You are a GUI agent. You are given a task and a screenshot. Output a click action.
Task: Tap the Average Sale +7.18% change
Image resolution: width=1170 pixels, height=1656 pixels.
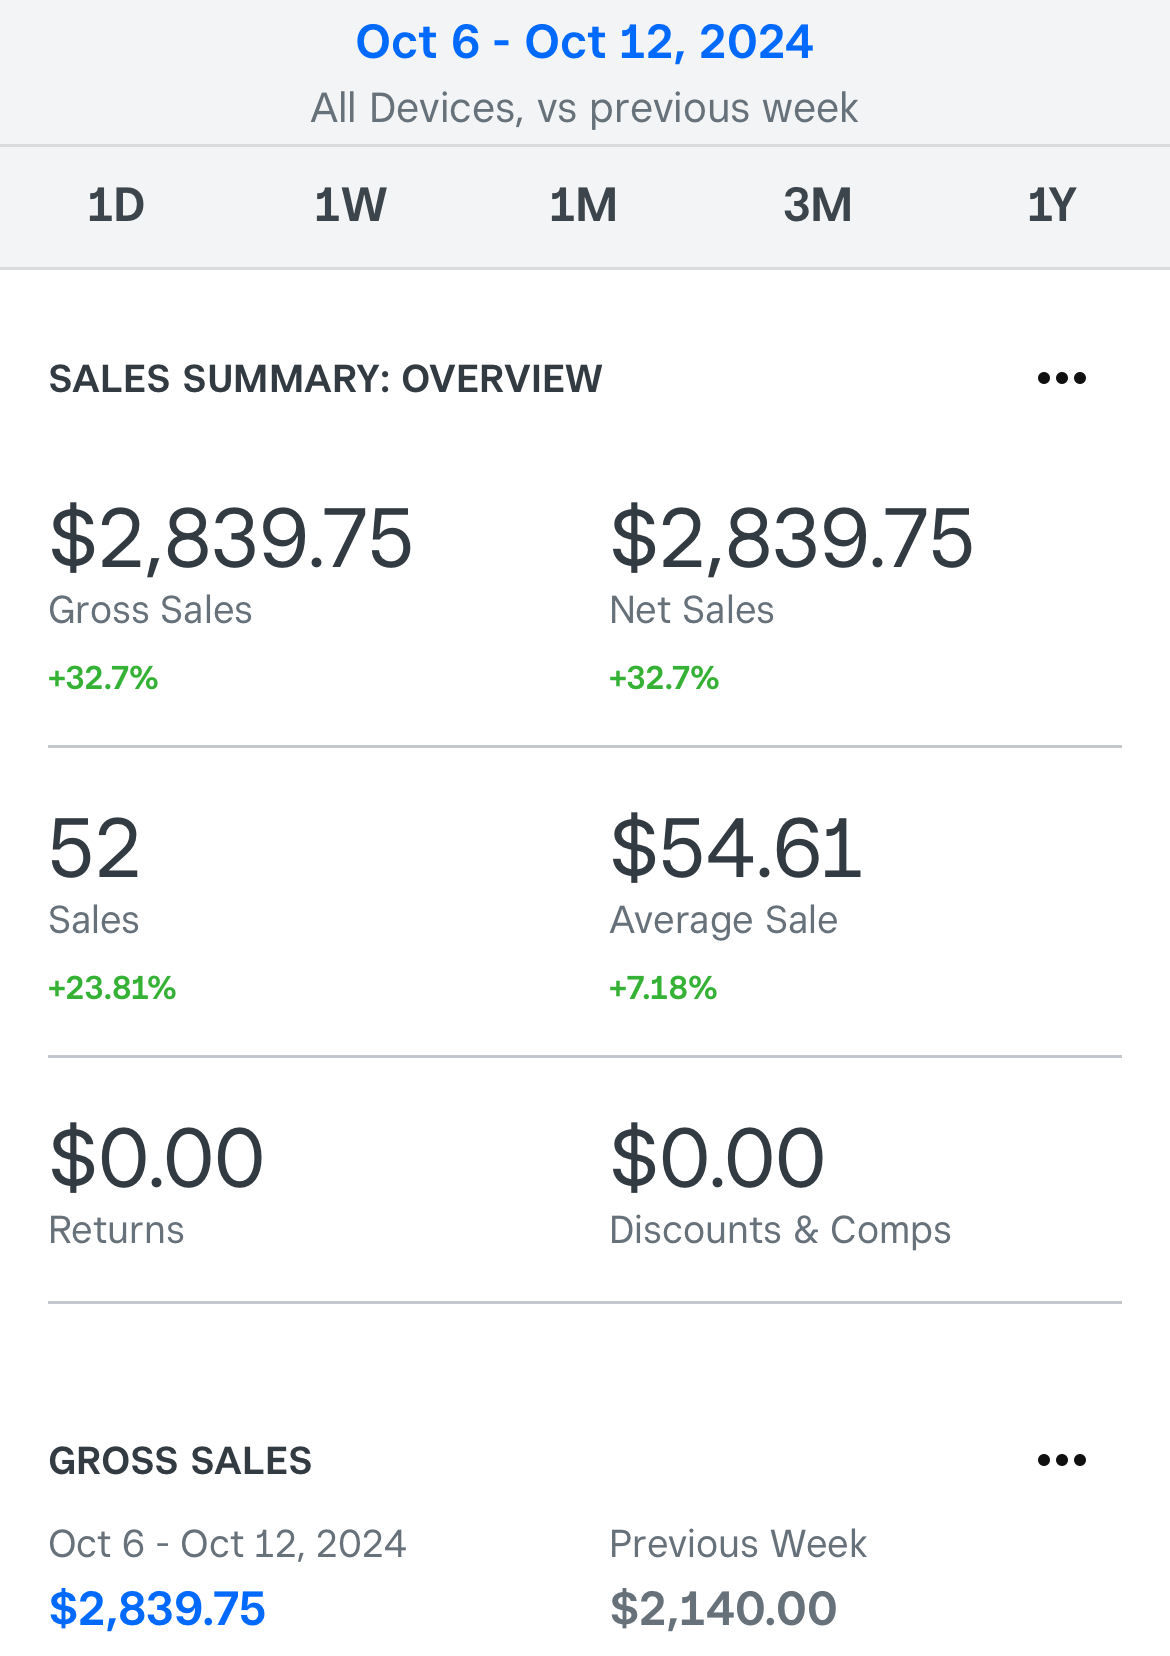(x=664, y=988)
